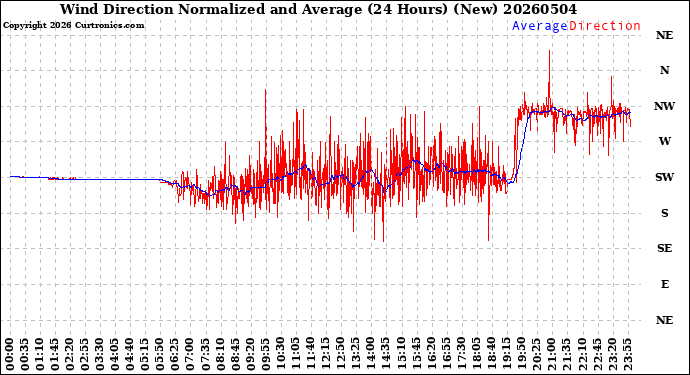Click the 00:00 time axis label
Screen dimensions: 690x375
click(x=10, y=355)
